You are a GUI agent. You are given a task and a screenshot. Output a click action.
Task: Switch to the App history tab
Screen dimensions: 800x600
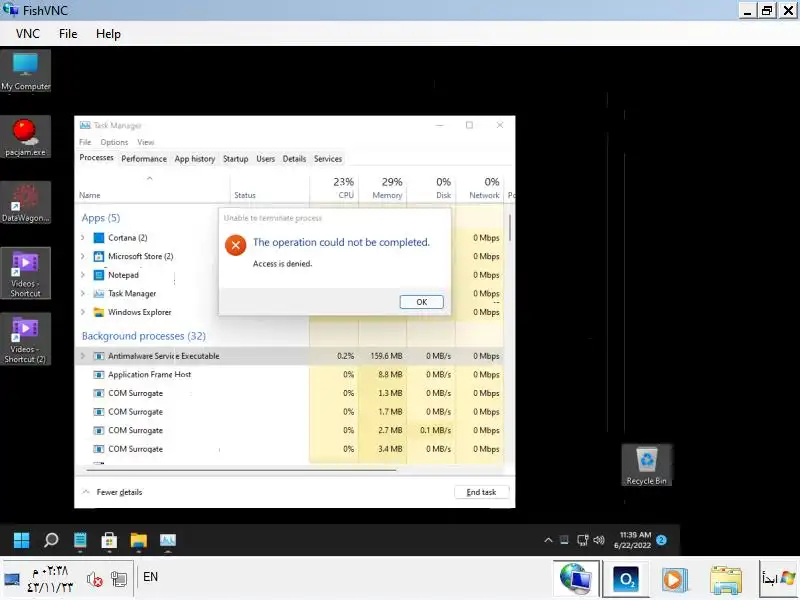coord(195,159)
